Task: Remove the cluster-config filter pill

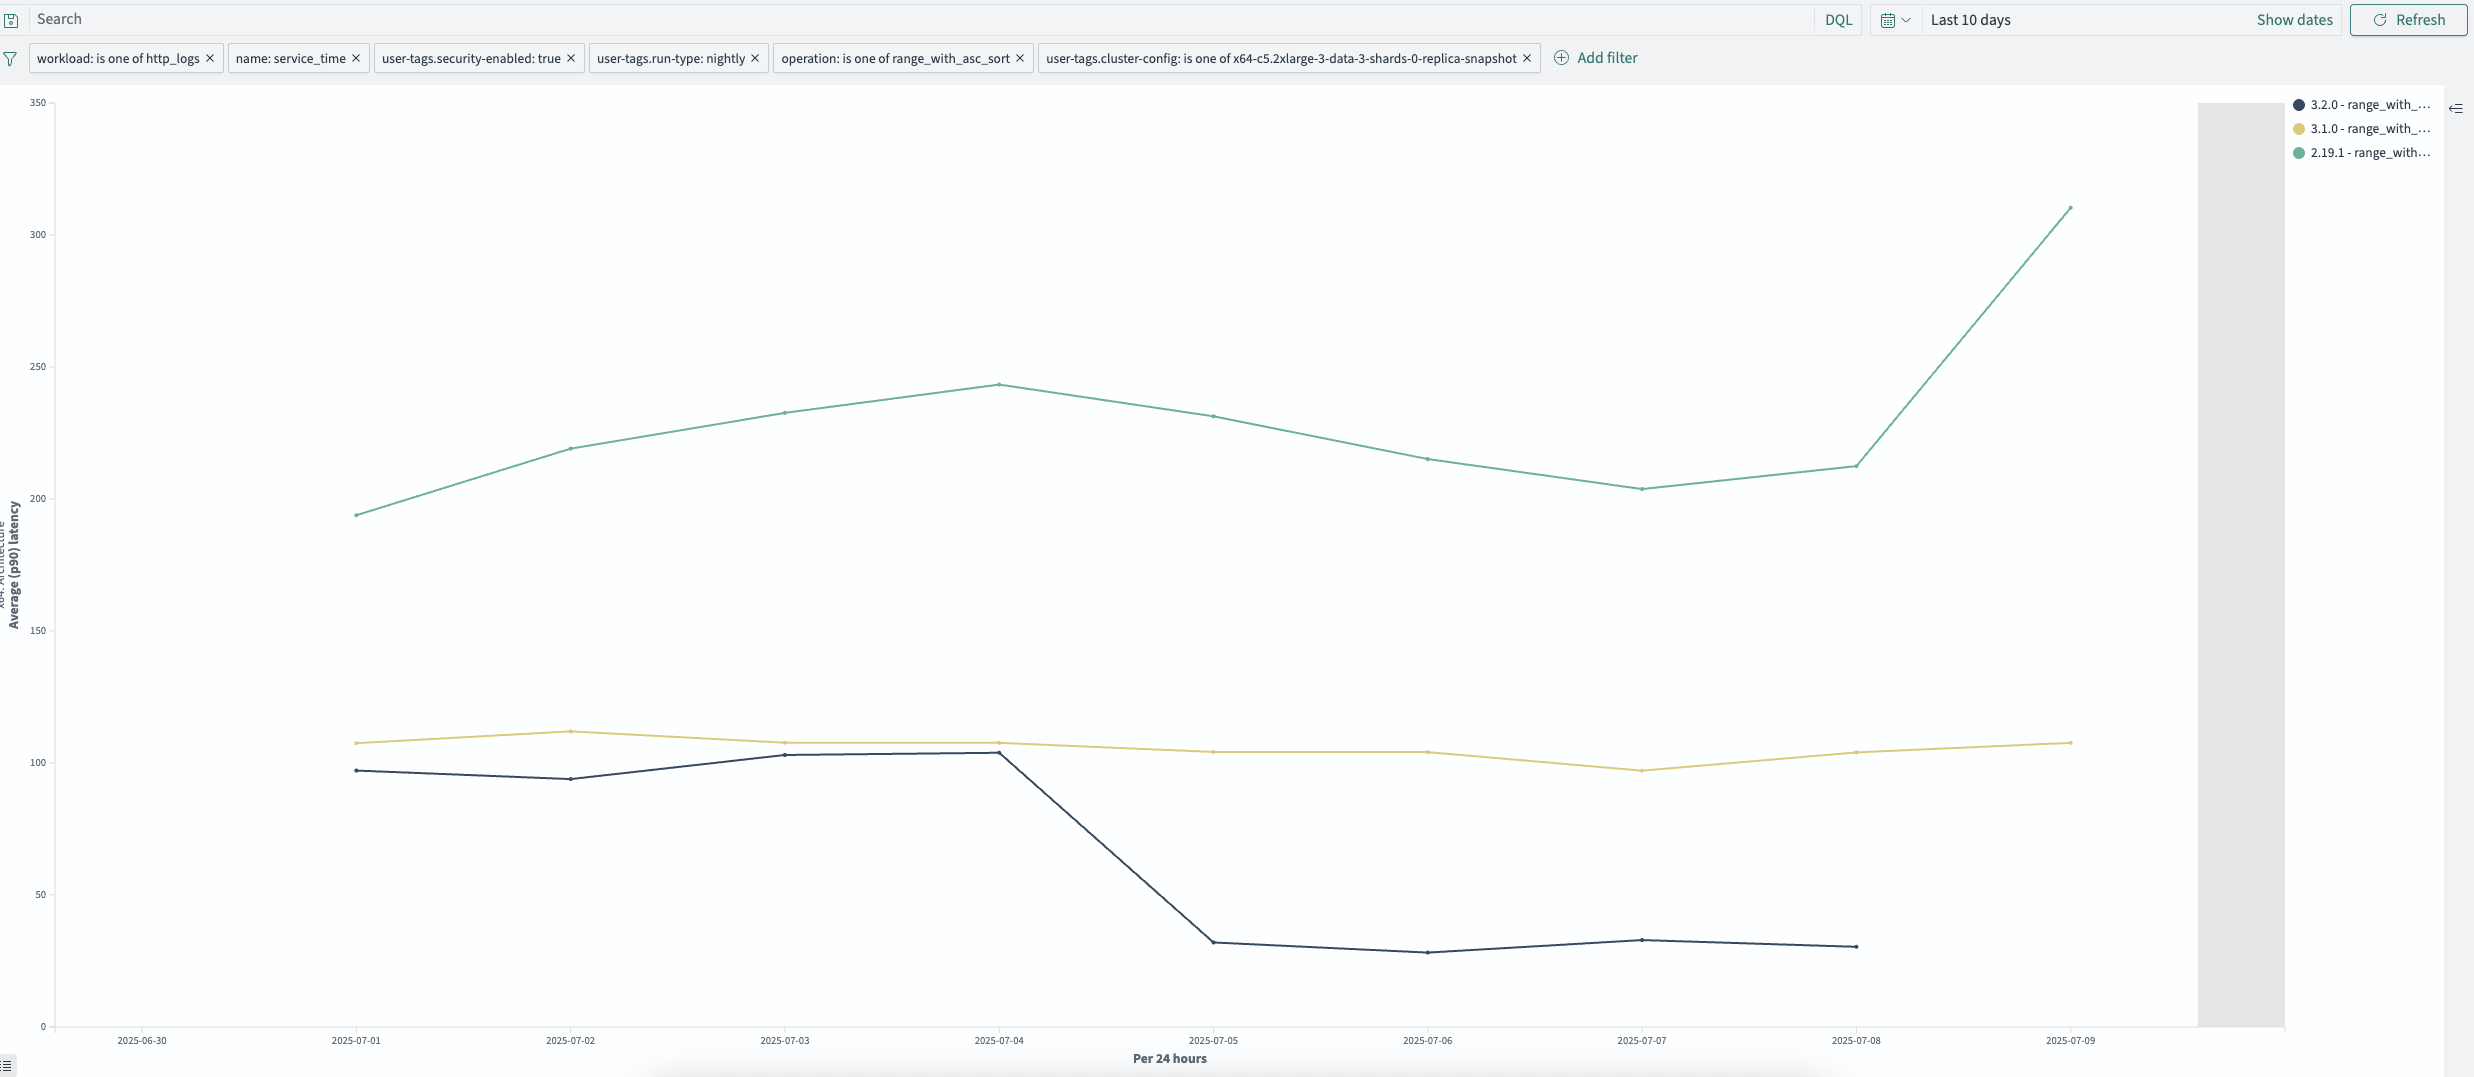Action: [1527, 58]
